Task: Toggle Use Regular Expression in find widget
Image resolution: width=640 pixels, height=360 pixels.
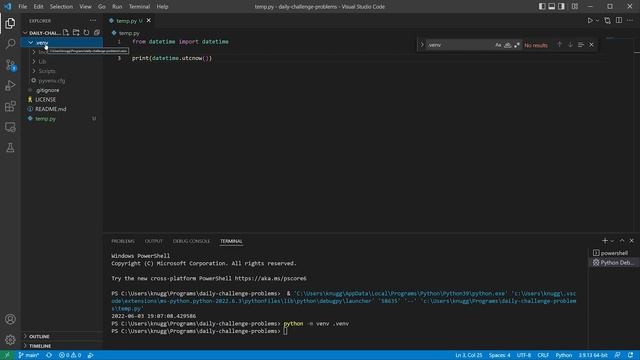Action: (517, 45)
